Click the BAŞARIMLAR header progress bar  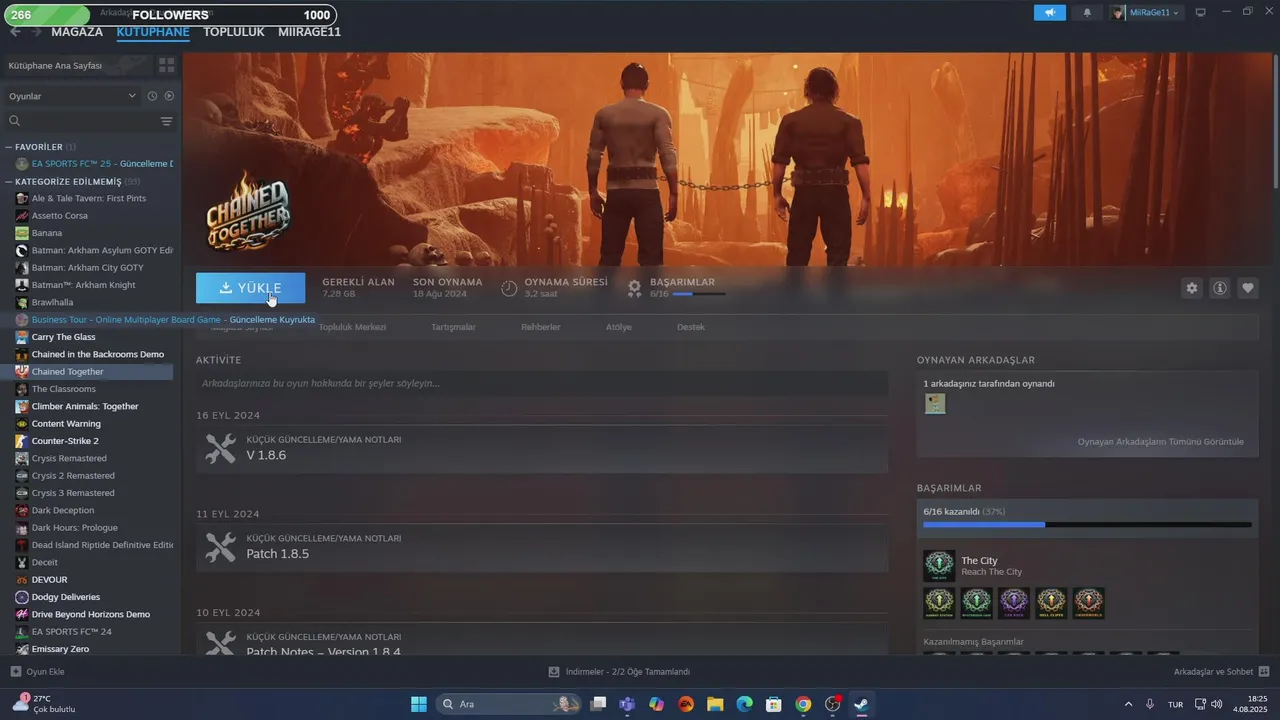698,294
